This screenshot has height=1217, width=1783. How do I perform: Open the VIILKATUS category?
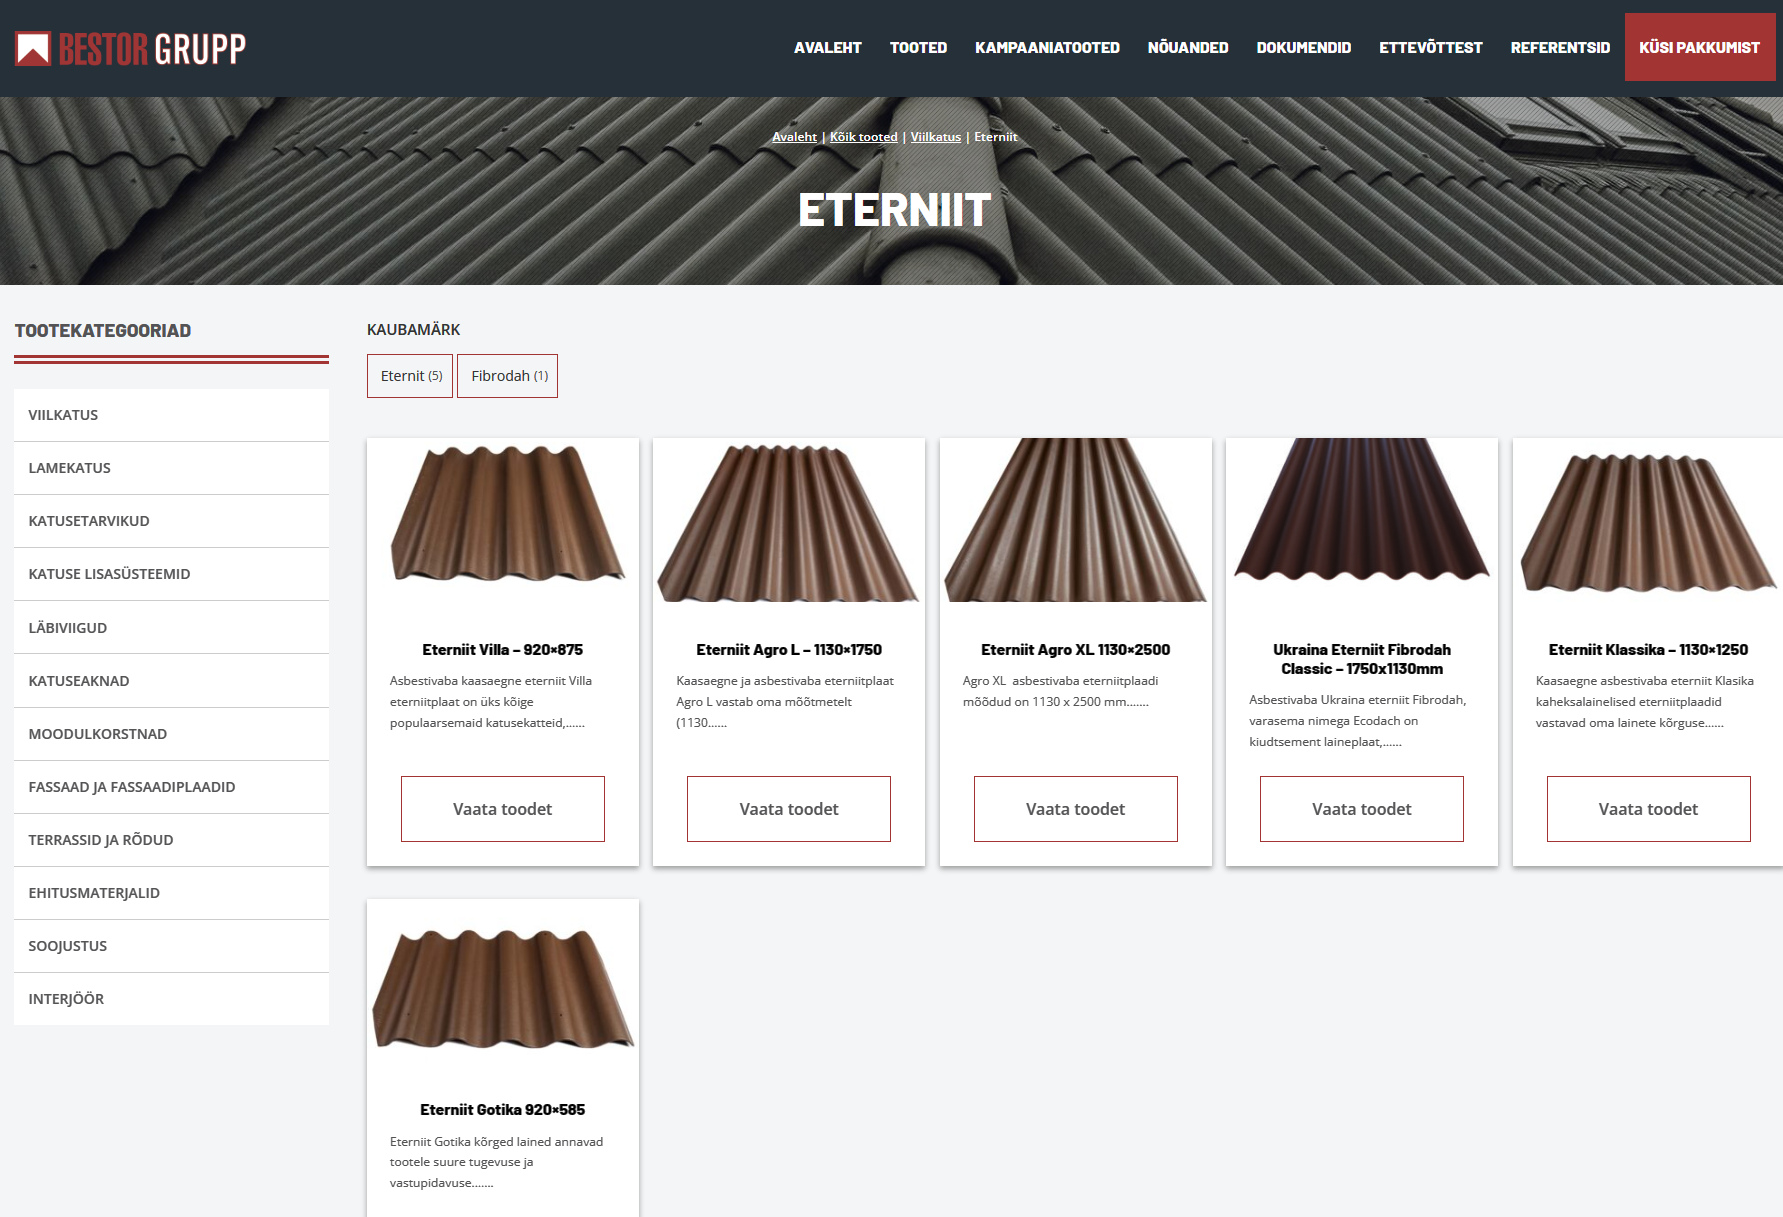[171, 415]
